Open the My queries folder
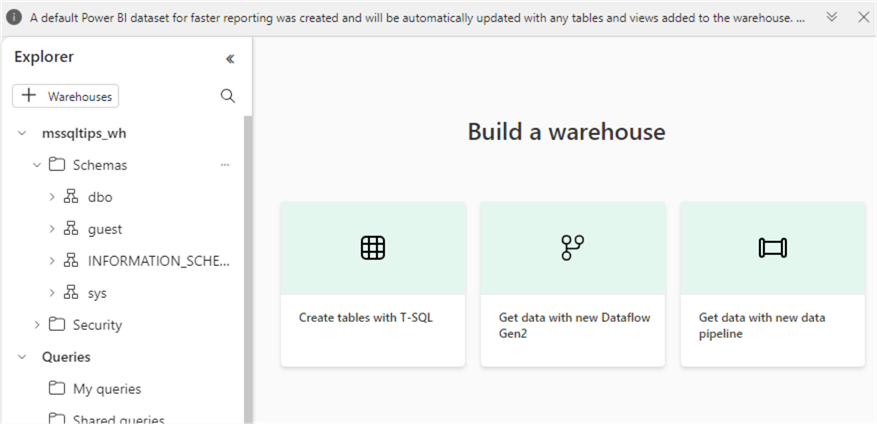This screenshot has width=877, height=424. pos(106,389)
